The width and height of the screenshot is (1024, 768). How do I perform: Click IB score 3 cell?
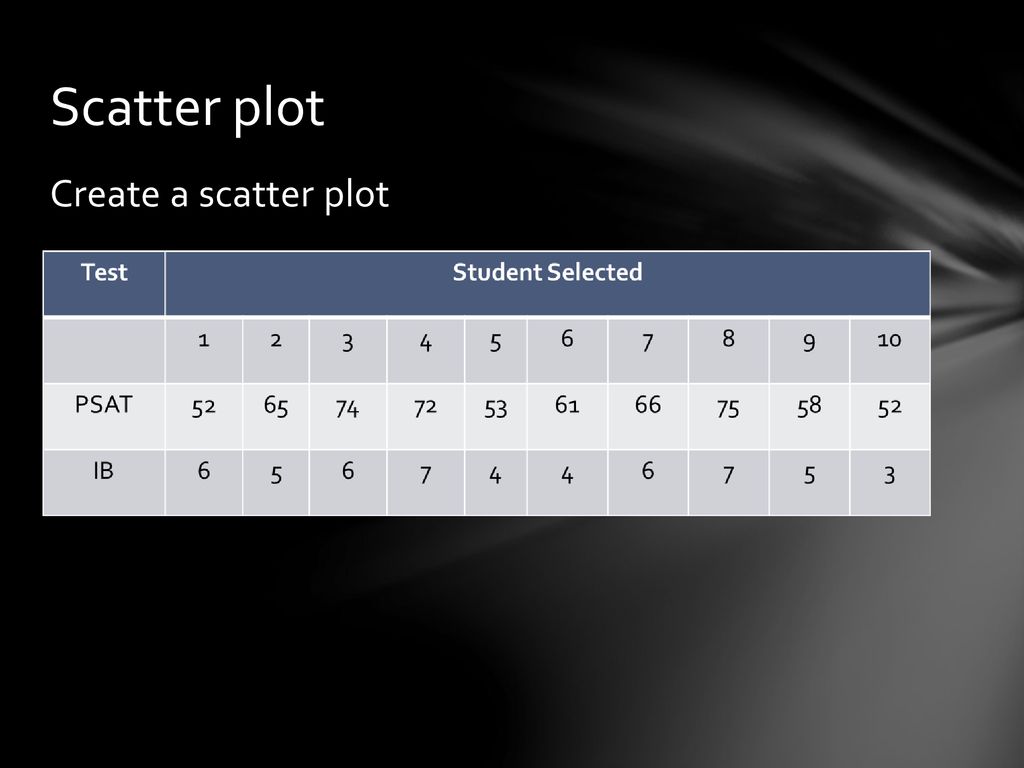point(889,474)
